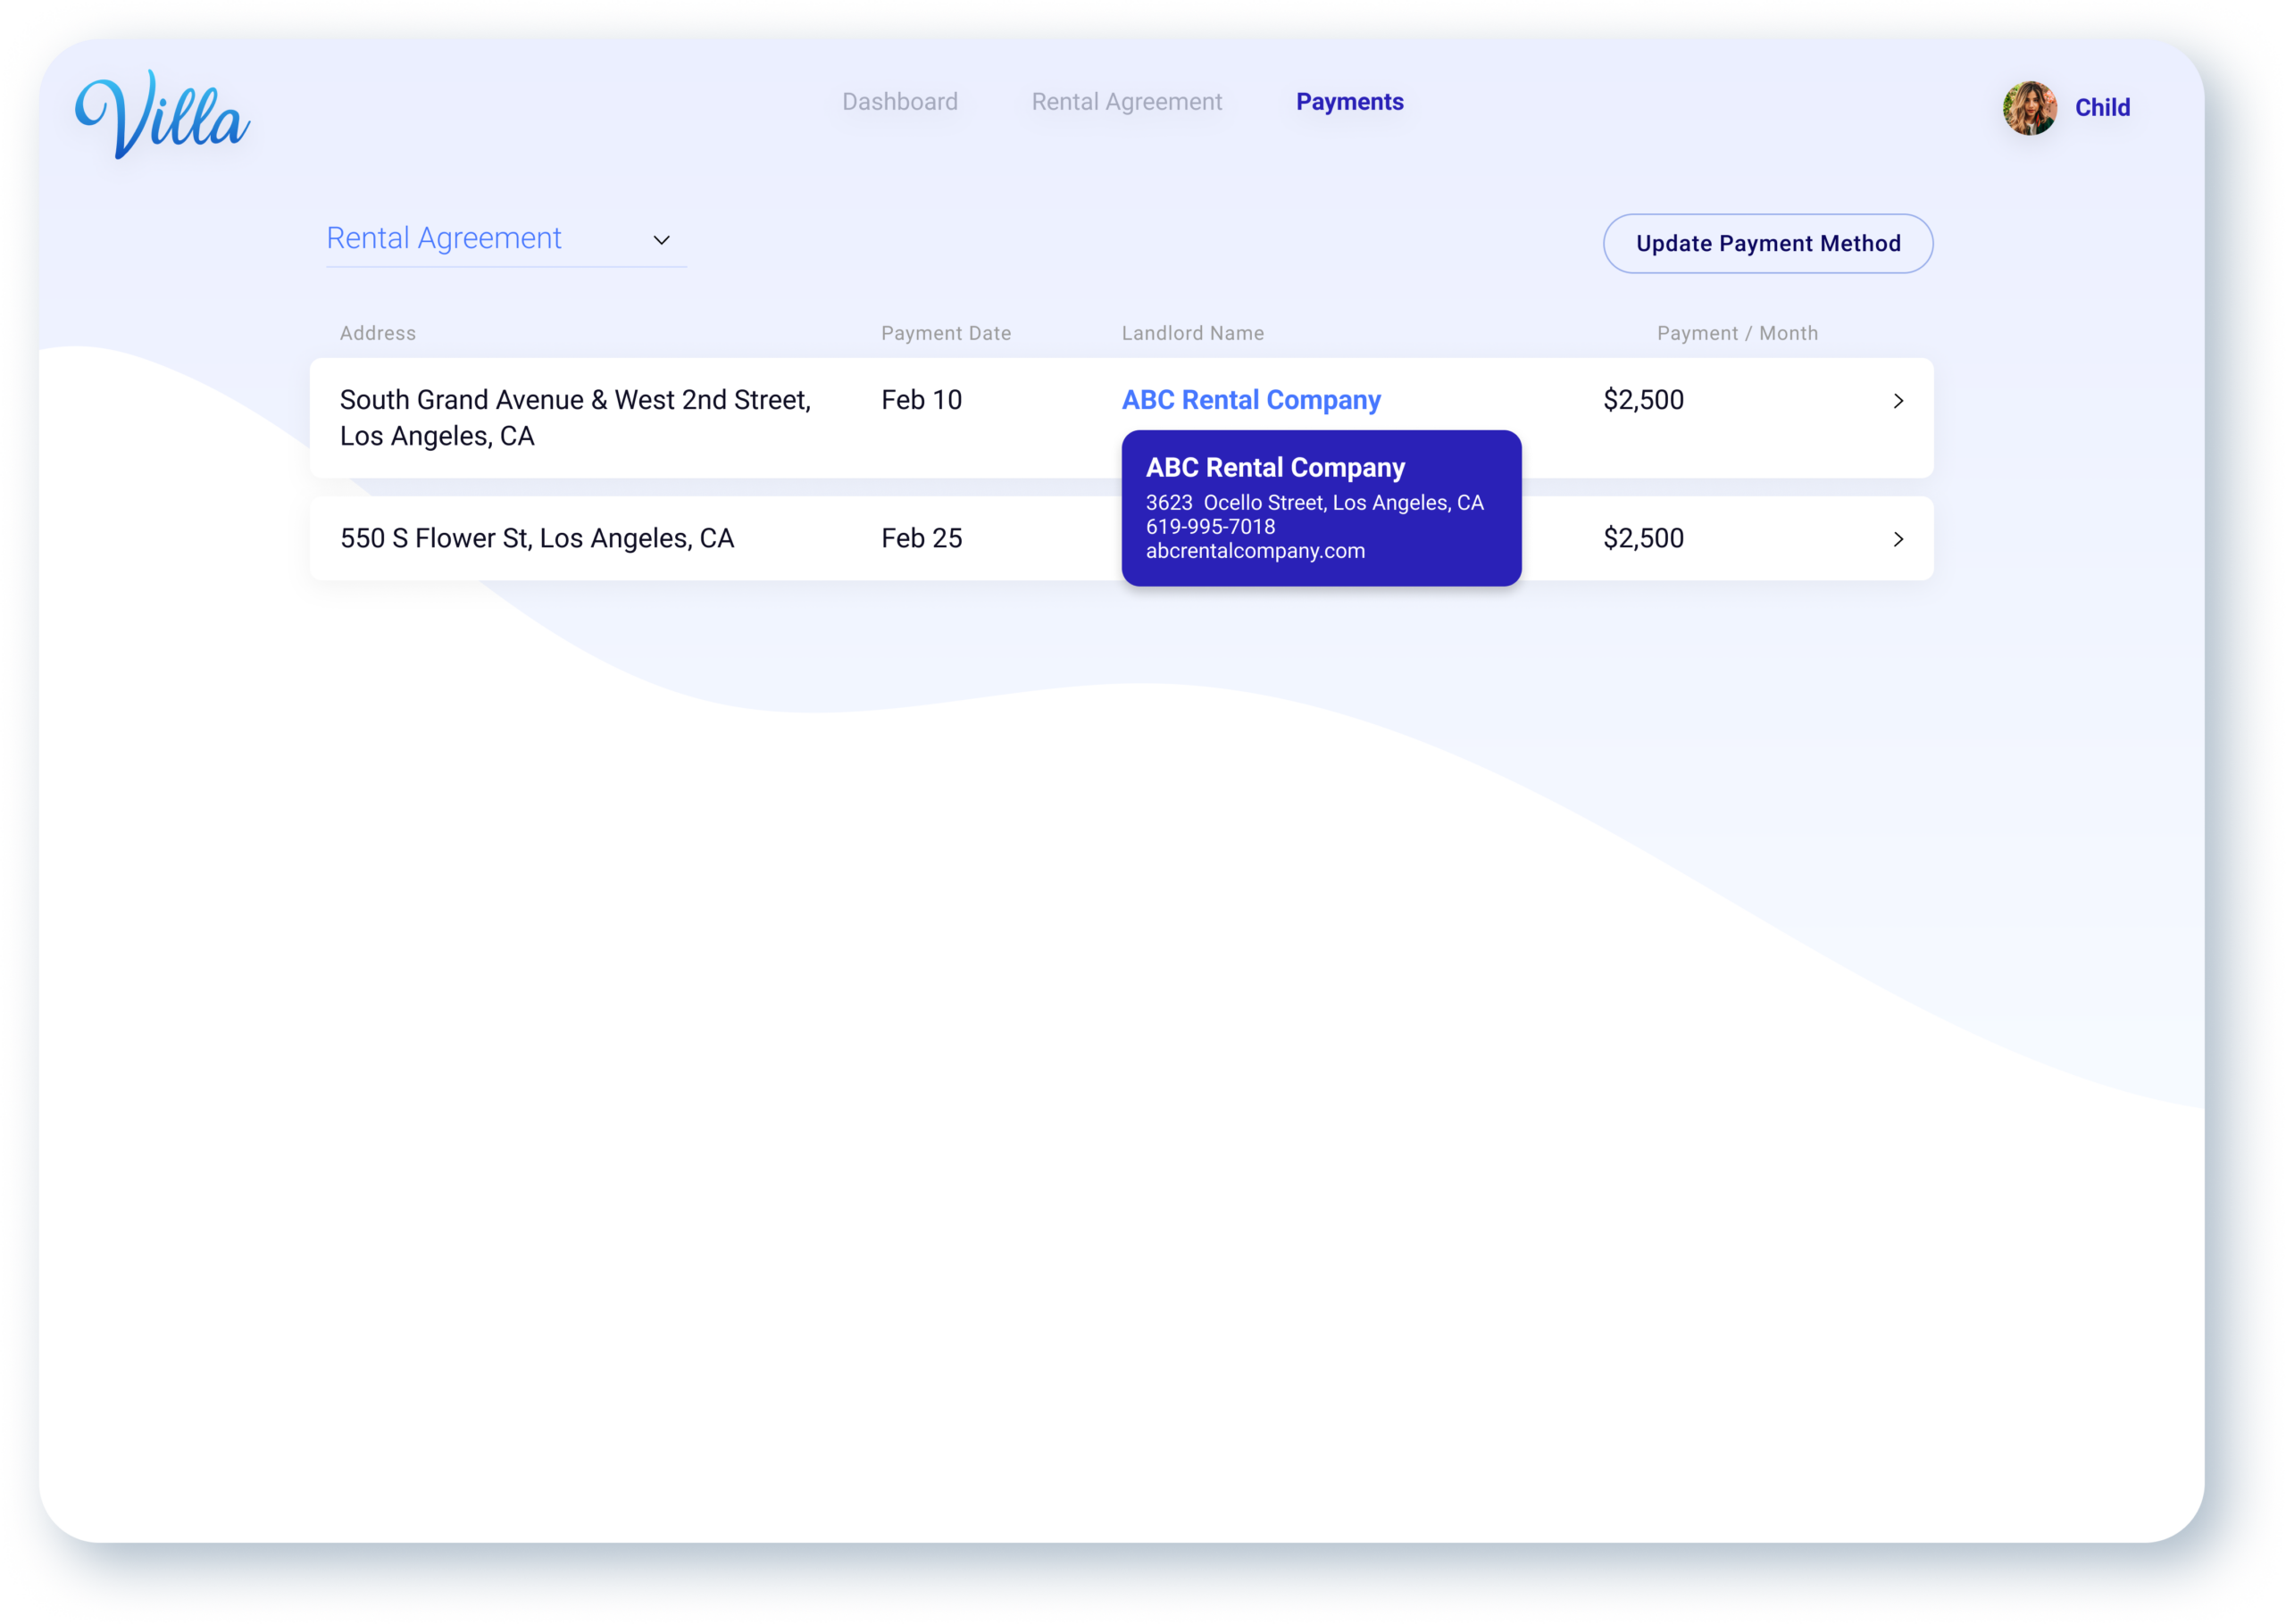Select the Payments tab
The height and width of the screenshot is (1624, 2286).
(x=1349, y=102)
